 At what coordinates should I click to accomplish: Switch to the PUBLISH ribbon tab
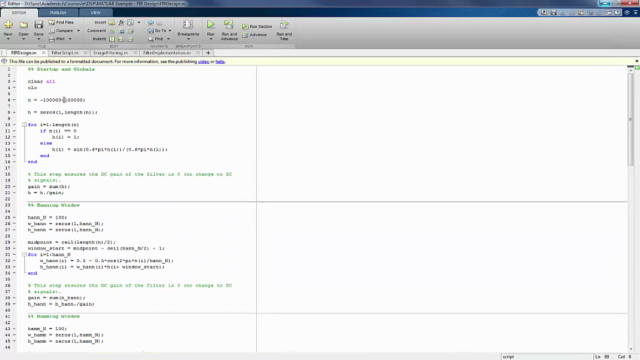point(58,13)
